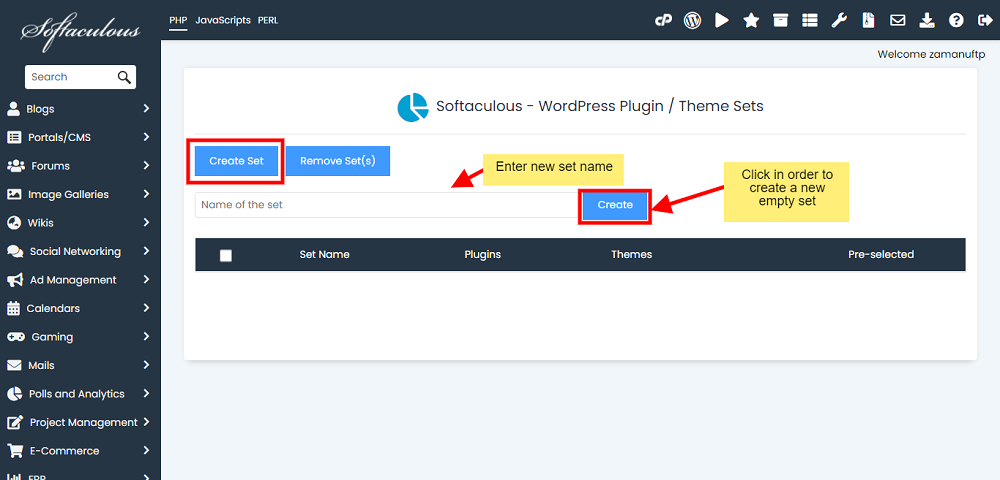Screen dimensions: 1000x480
Task: Click the Project Management edit icon
Action: (x=15, y=422)
